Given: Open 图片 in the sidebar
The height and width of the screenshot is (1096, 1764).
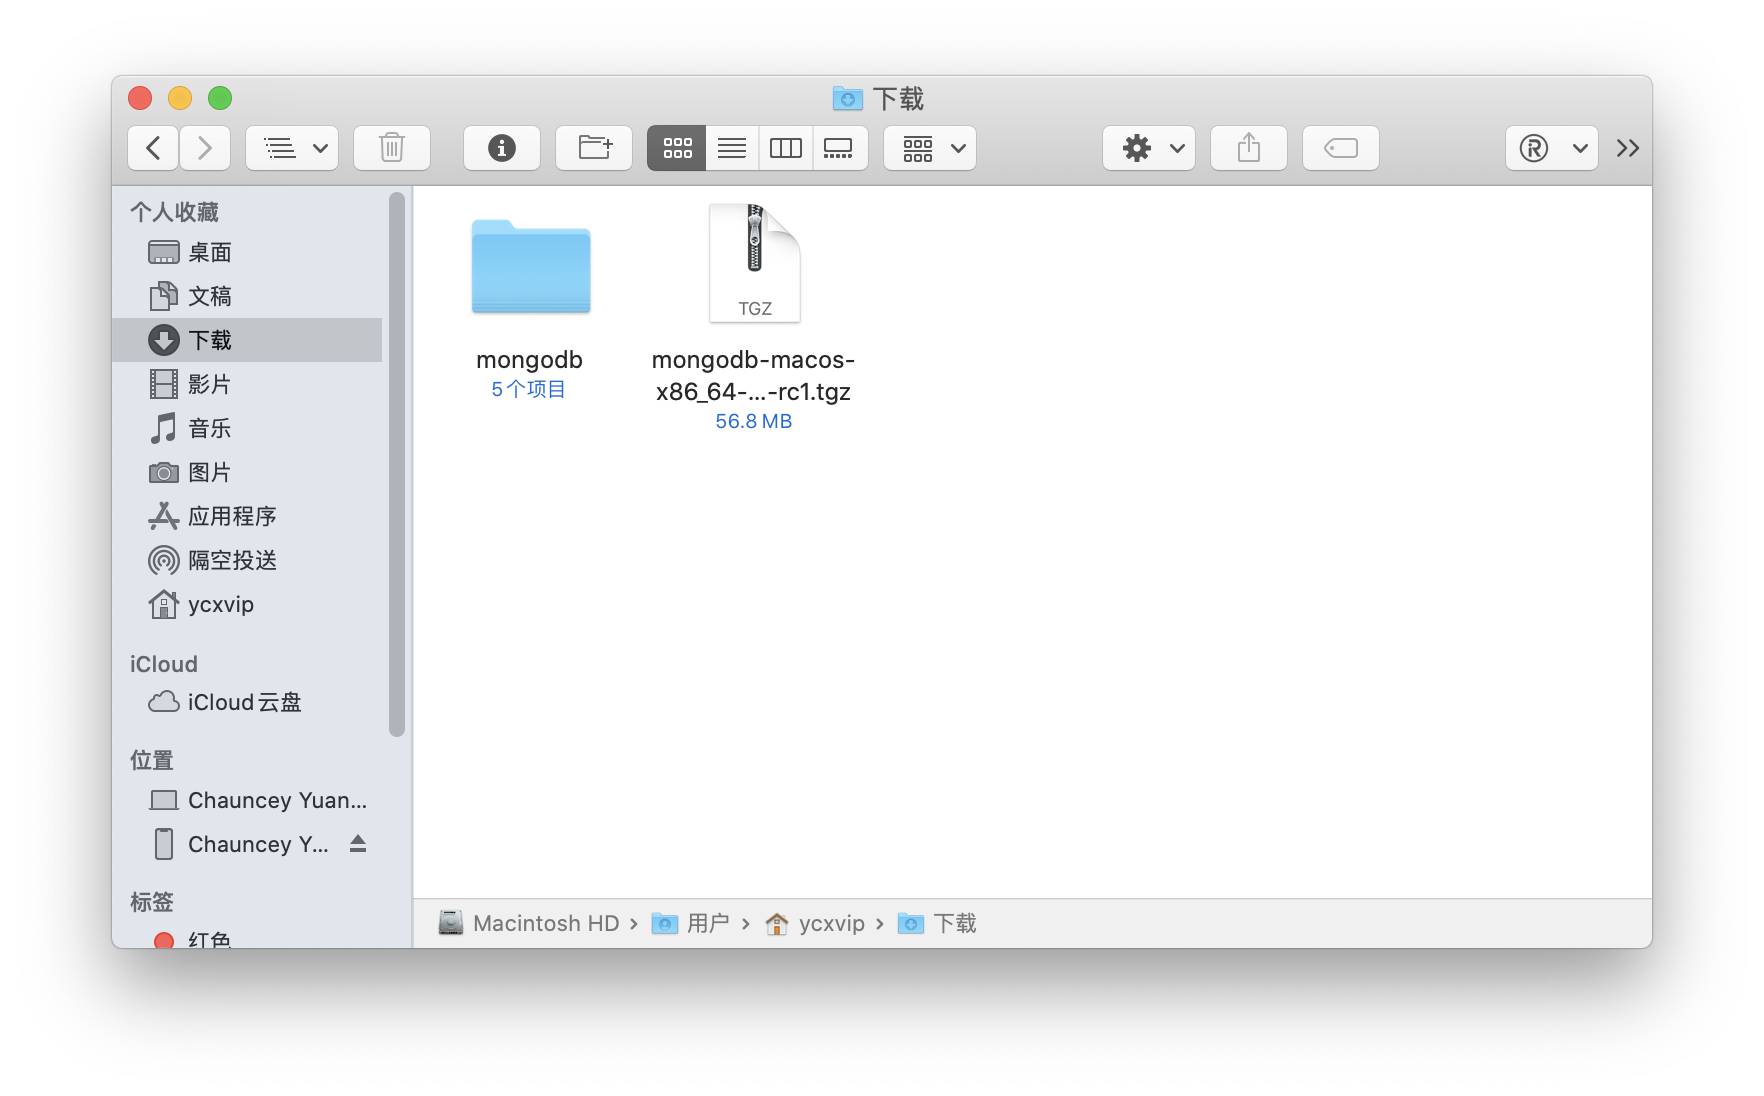Looking at the screenshot, I should point(247,472).
